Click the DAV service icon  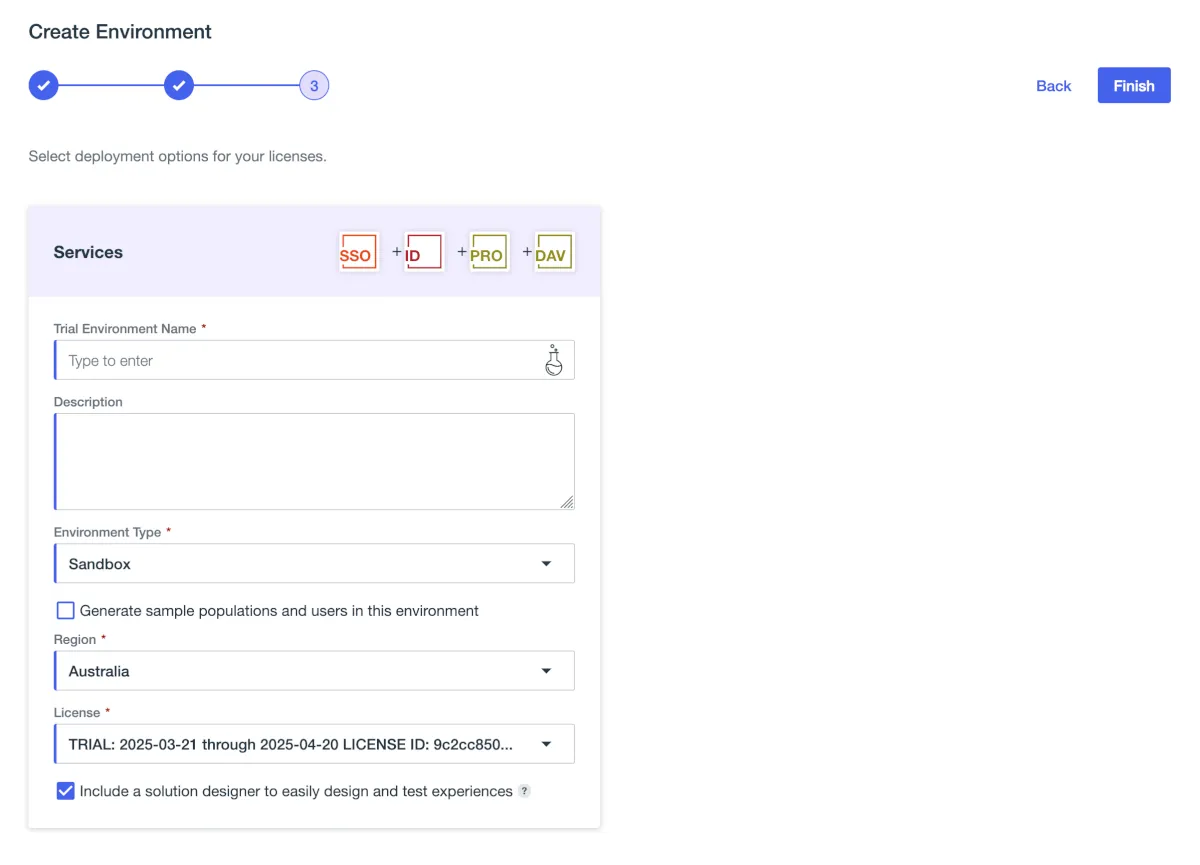coord(553,252)
